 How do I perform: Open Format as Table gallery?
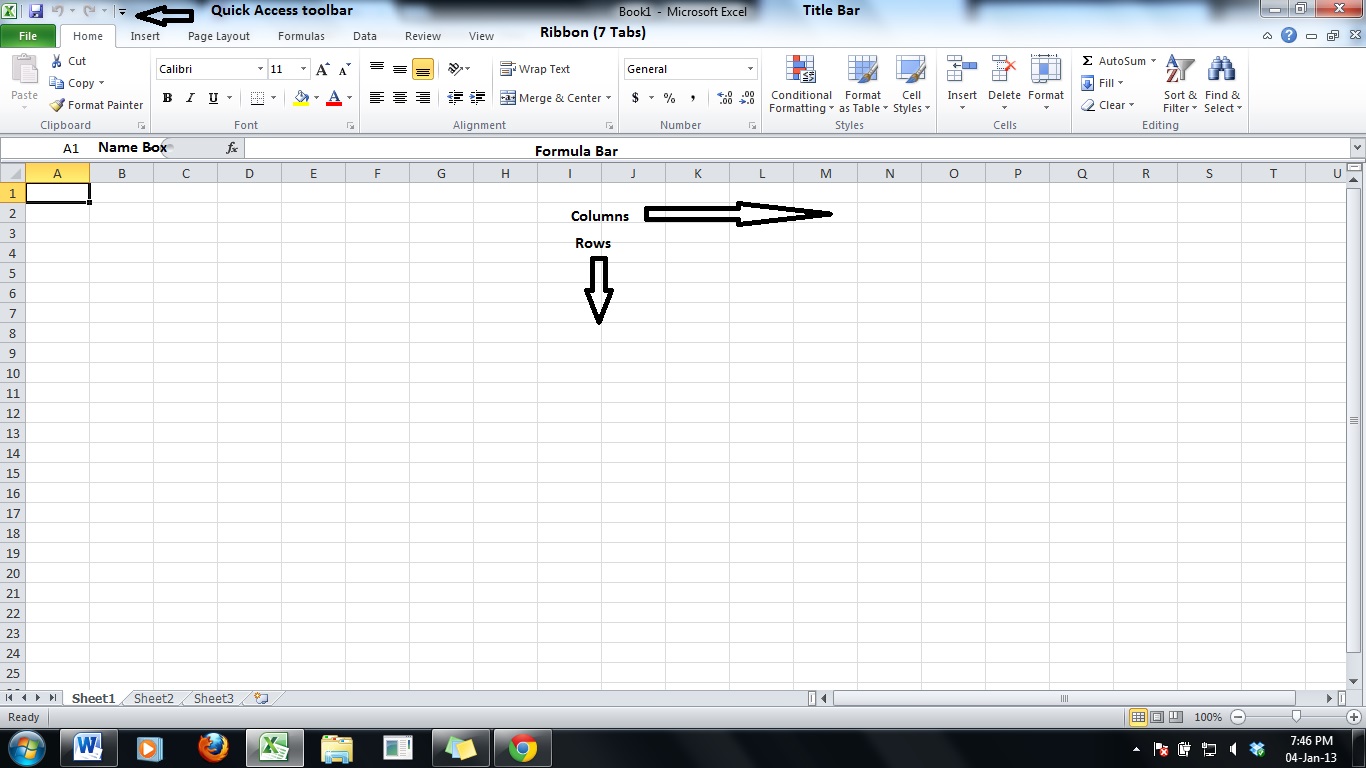coord(863,84)
